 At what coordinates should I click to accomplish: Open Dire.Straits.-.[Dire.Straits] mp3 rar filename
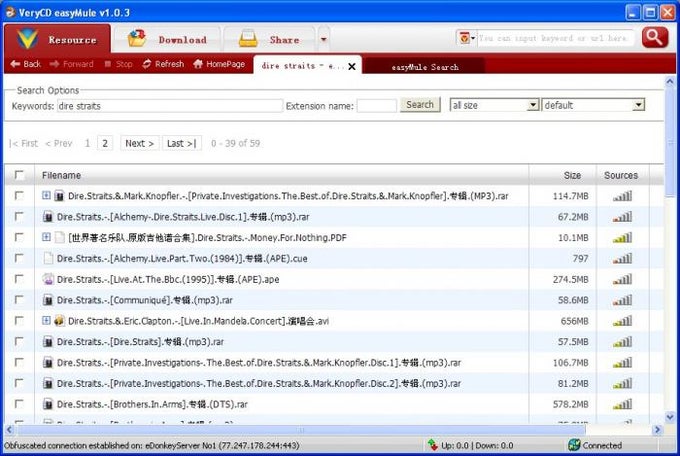(140, 342)
